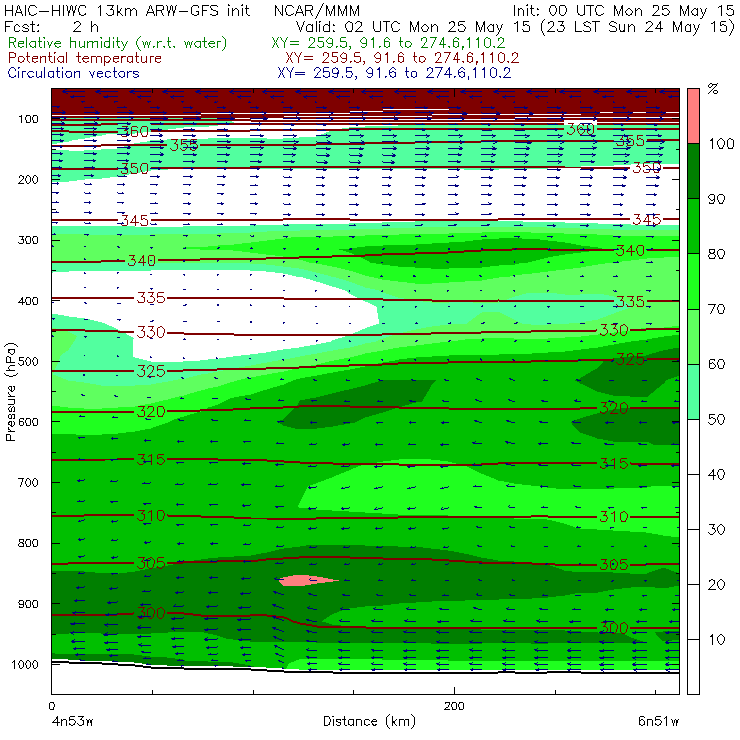Click 'Relative humidity (w.r.t. water)' legend label
Image resolution: width=740 pixels, height=740 pixels.
tap(118, 43)
